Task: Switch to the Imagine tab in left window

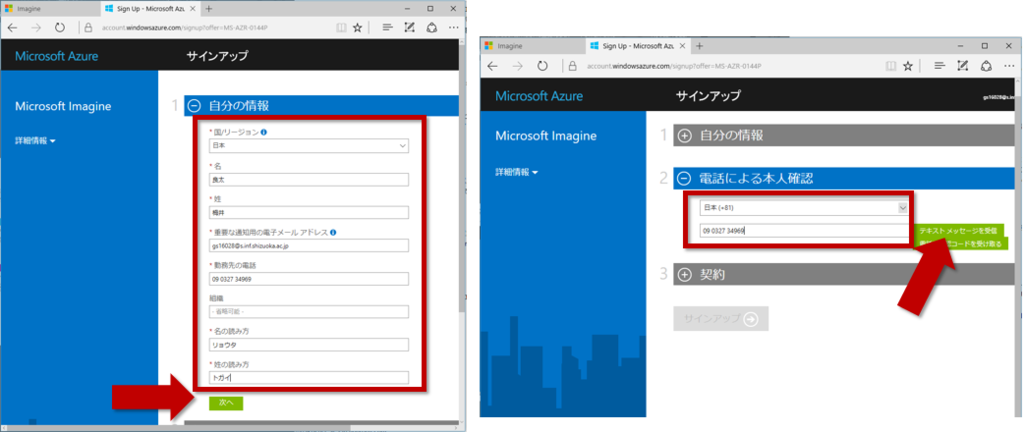Action: [51, 8]
